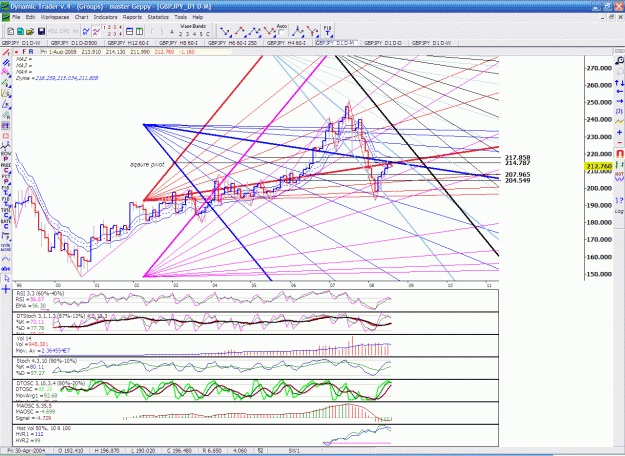The image size is (625, 456).
Task: Click the 'square pivot' chart annotation
Action: click(147, 165)
